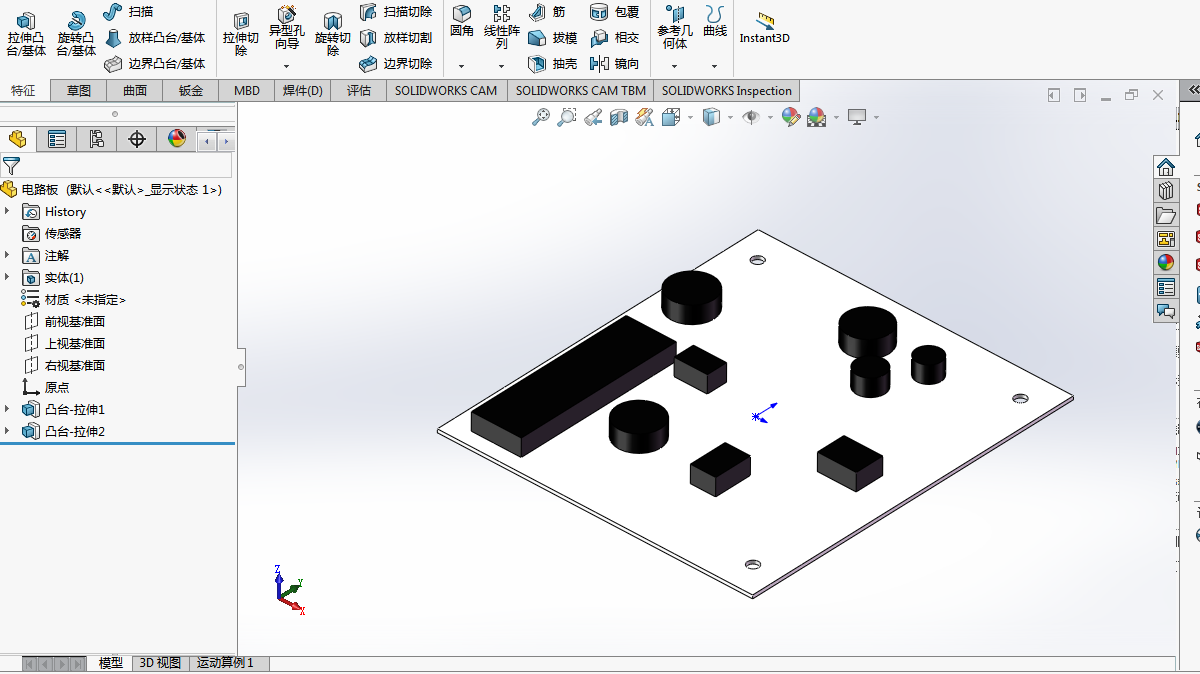Open the Appearances task pane color-ball tab
Viewport: 1200px width, 674px height.
click(x=1166, y=262)
